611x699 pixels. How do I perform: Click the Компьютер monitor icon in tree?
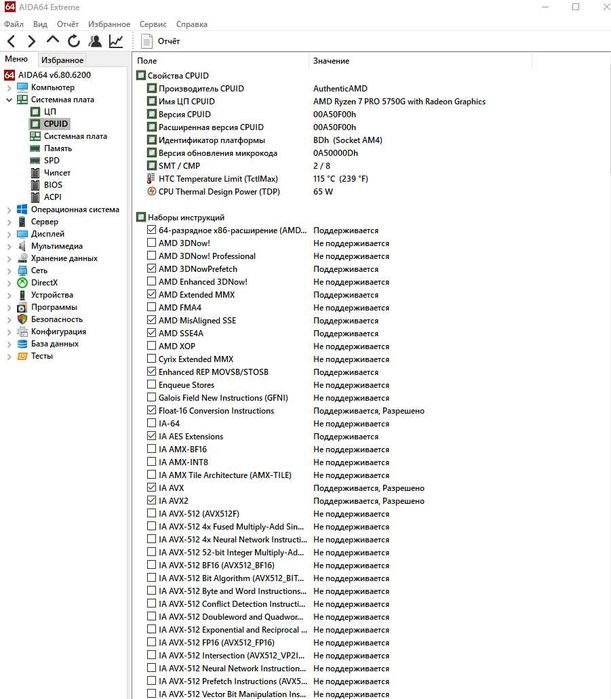coord(22,87)
